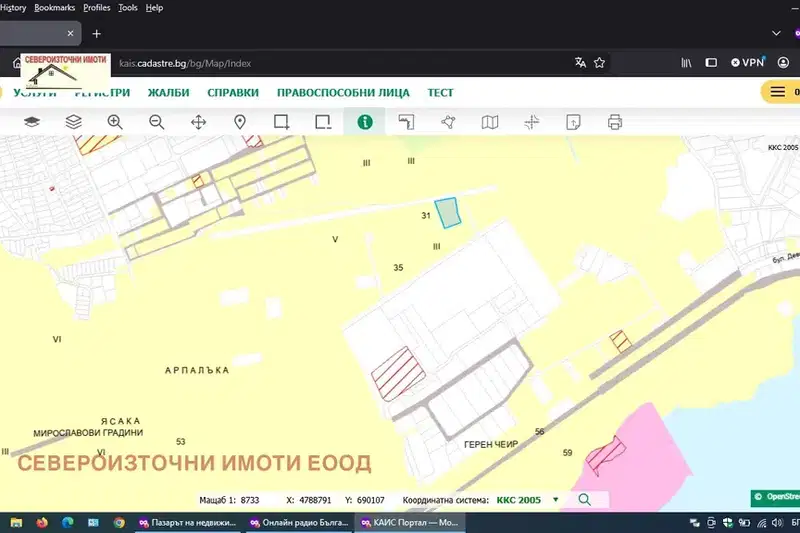Open the Help menu
Image resolution: width=800 pixels, height=533 pixels.
pyautogui.click(x=154, y=8)
